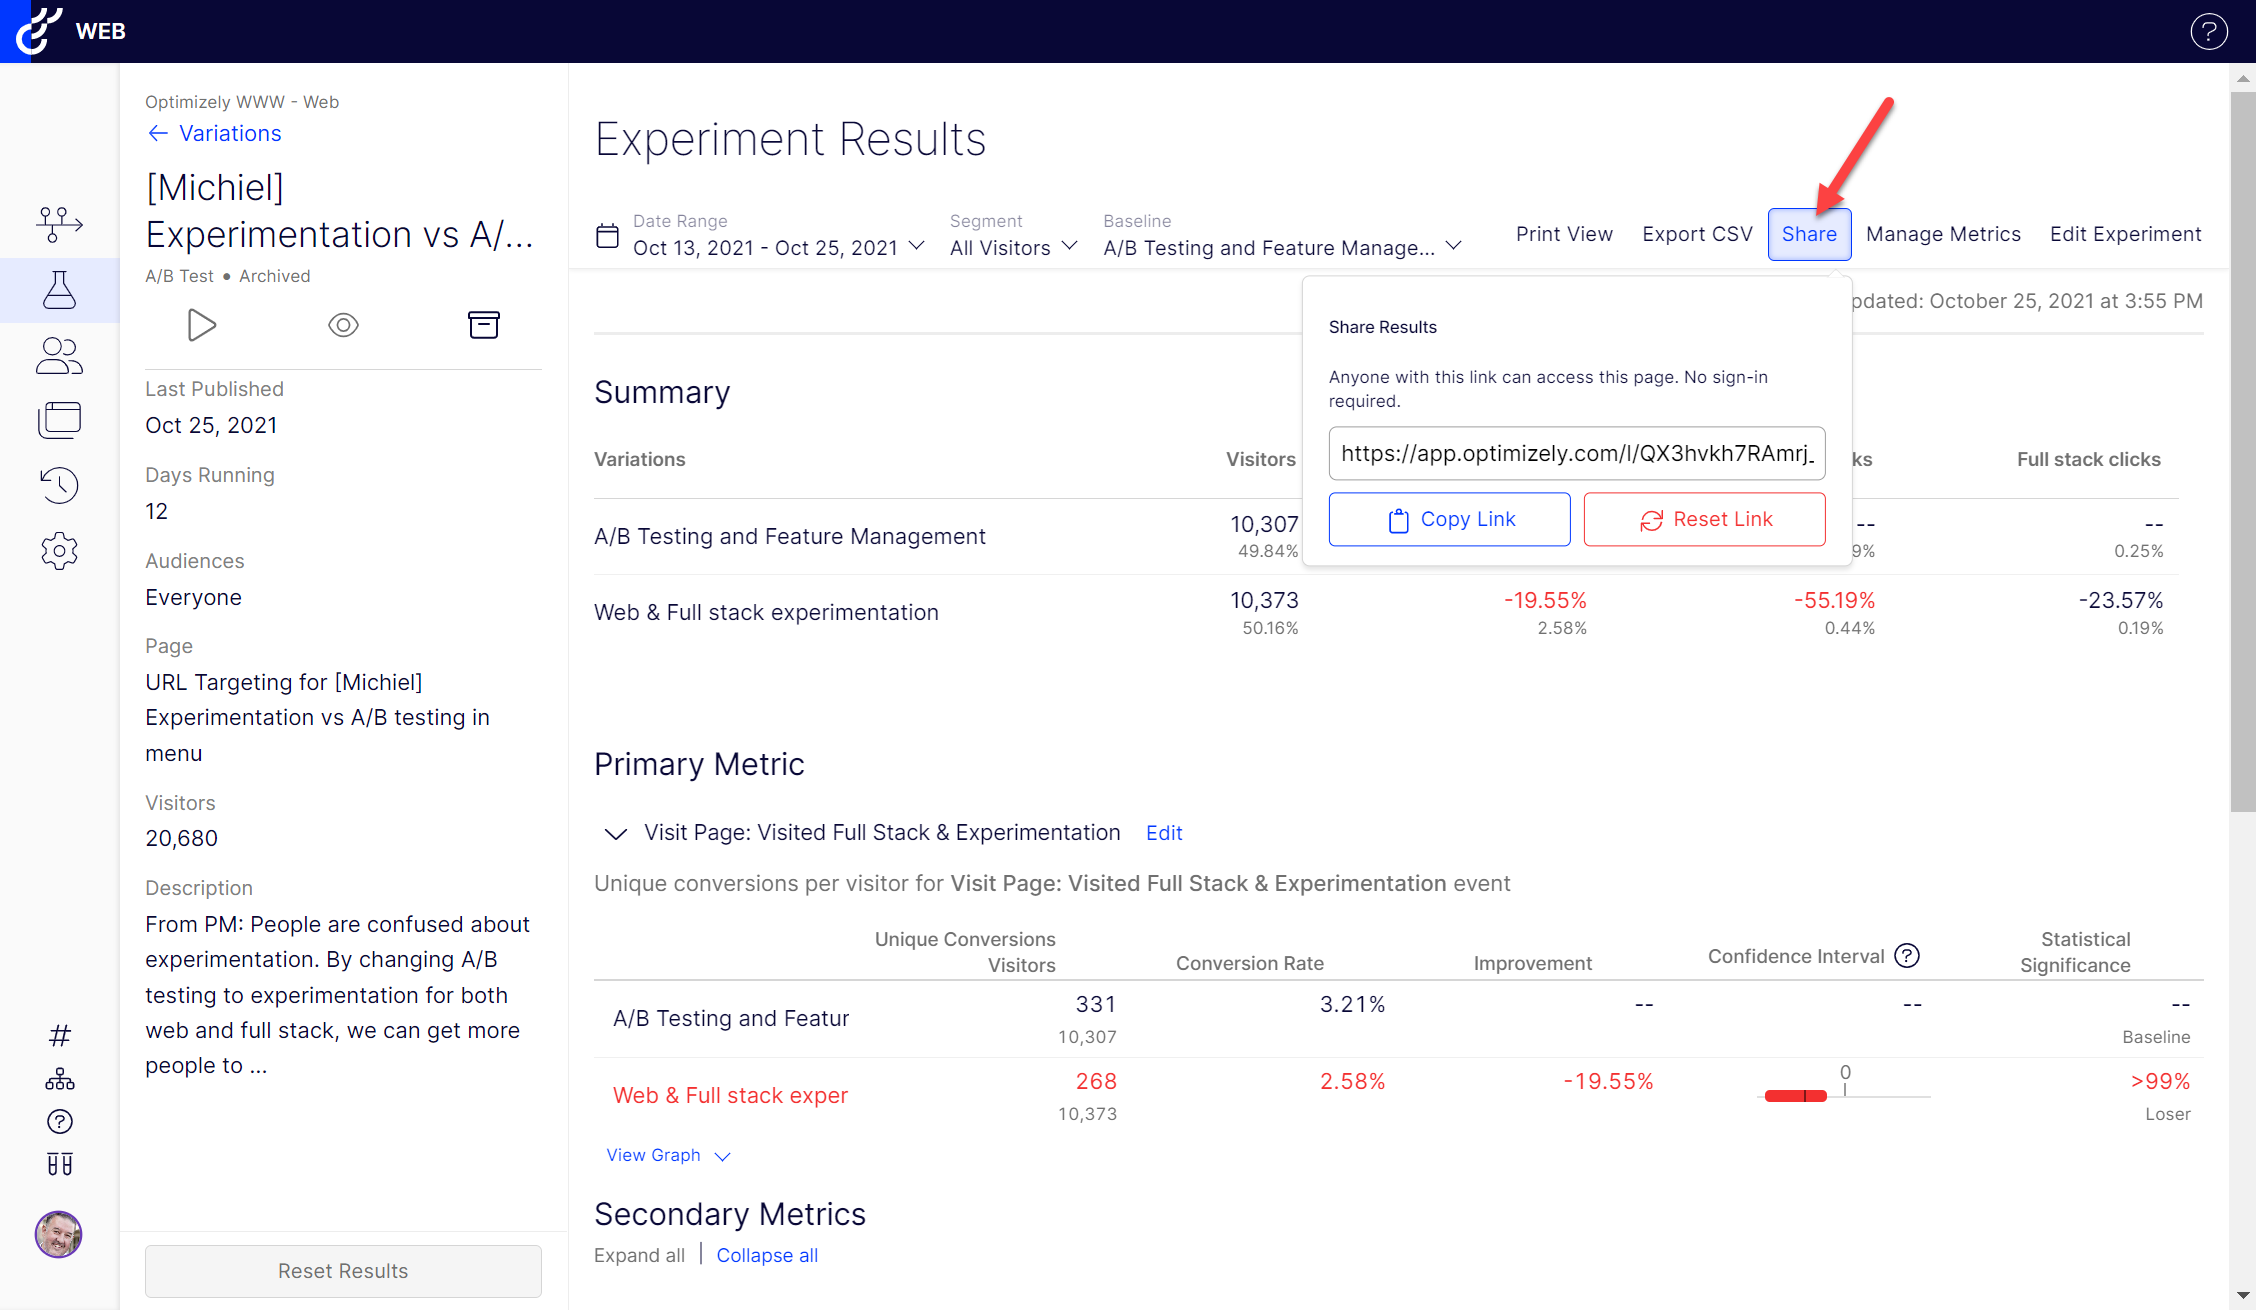Click the Copy Link button
This screenshot has width=2256, height=1310.
(x=1449, y=519)
